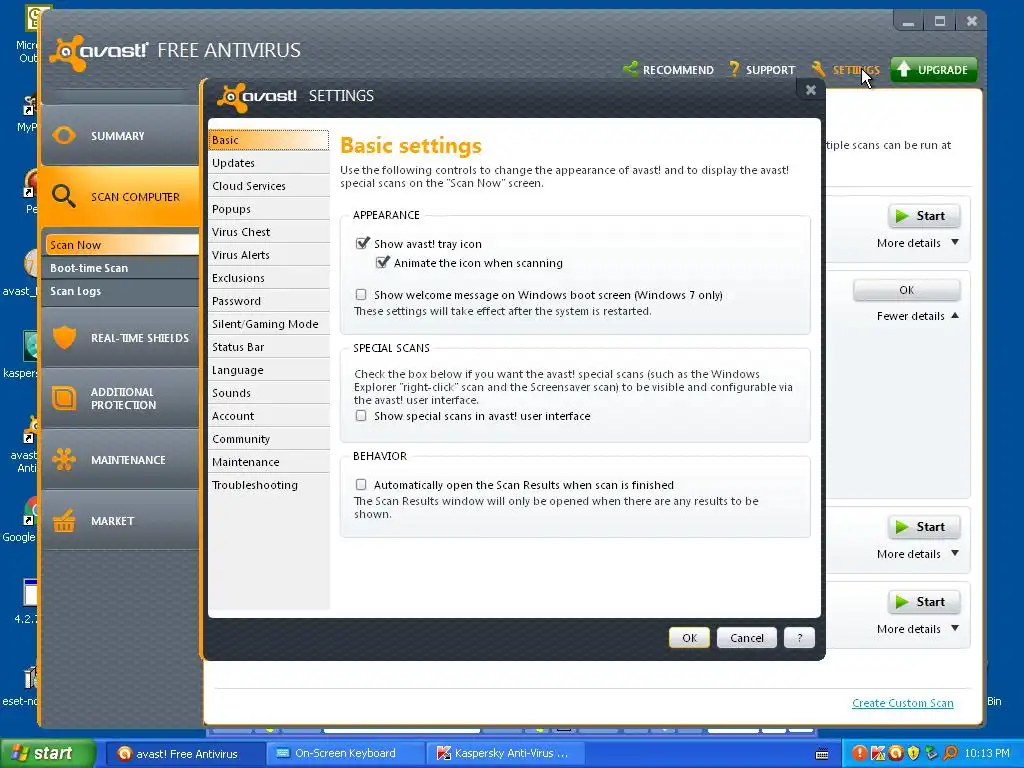1024x768 pixels.
Task: Click the avast logo in the main window header
Action: click(x=99, y=52)
